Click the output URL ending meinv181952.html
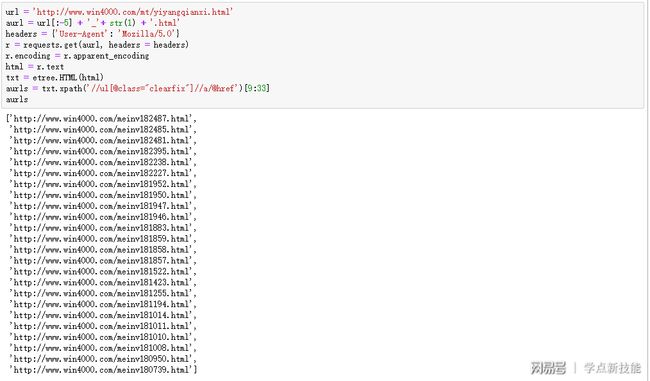 point(103,184)
